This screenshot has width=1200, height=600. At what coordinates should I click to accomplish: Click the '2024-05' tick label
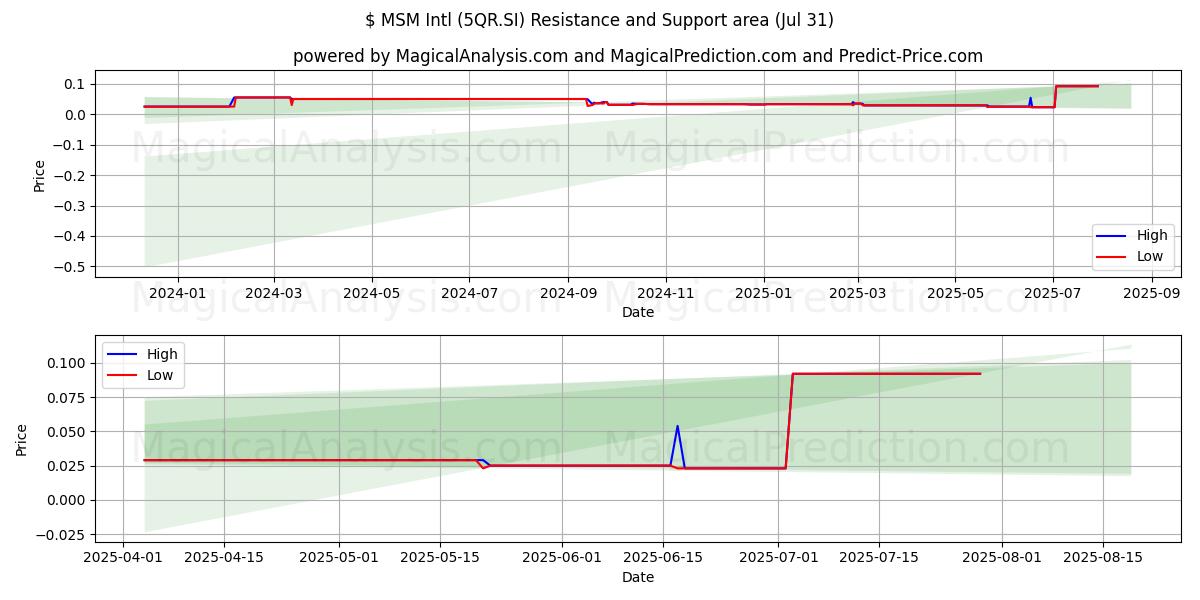(371, 293)
